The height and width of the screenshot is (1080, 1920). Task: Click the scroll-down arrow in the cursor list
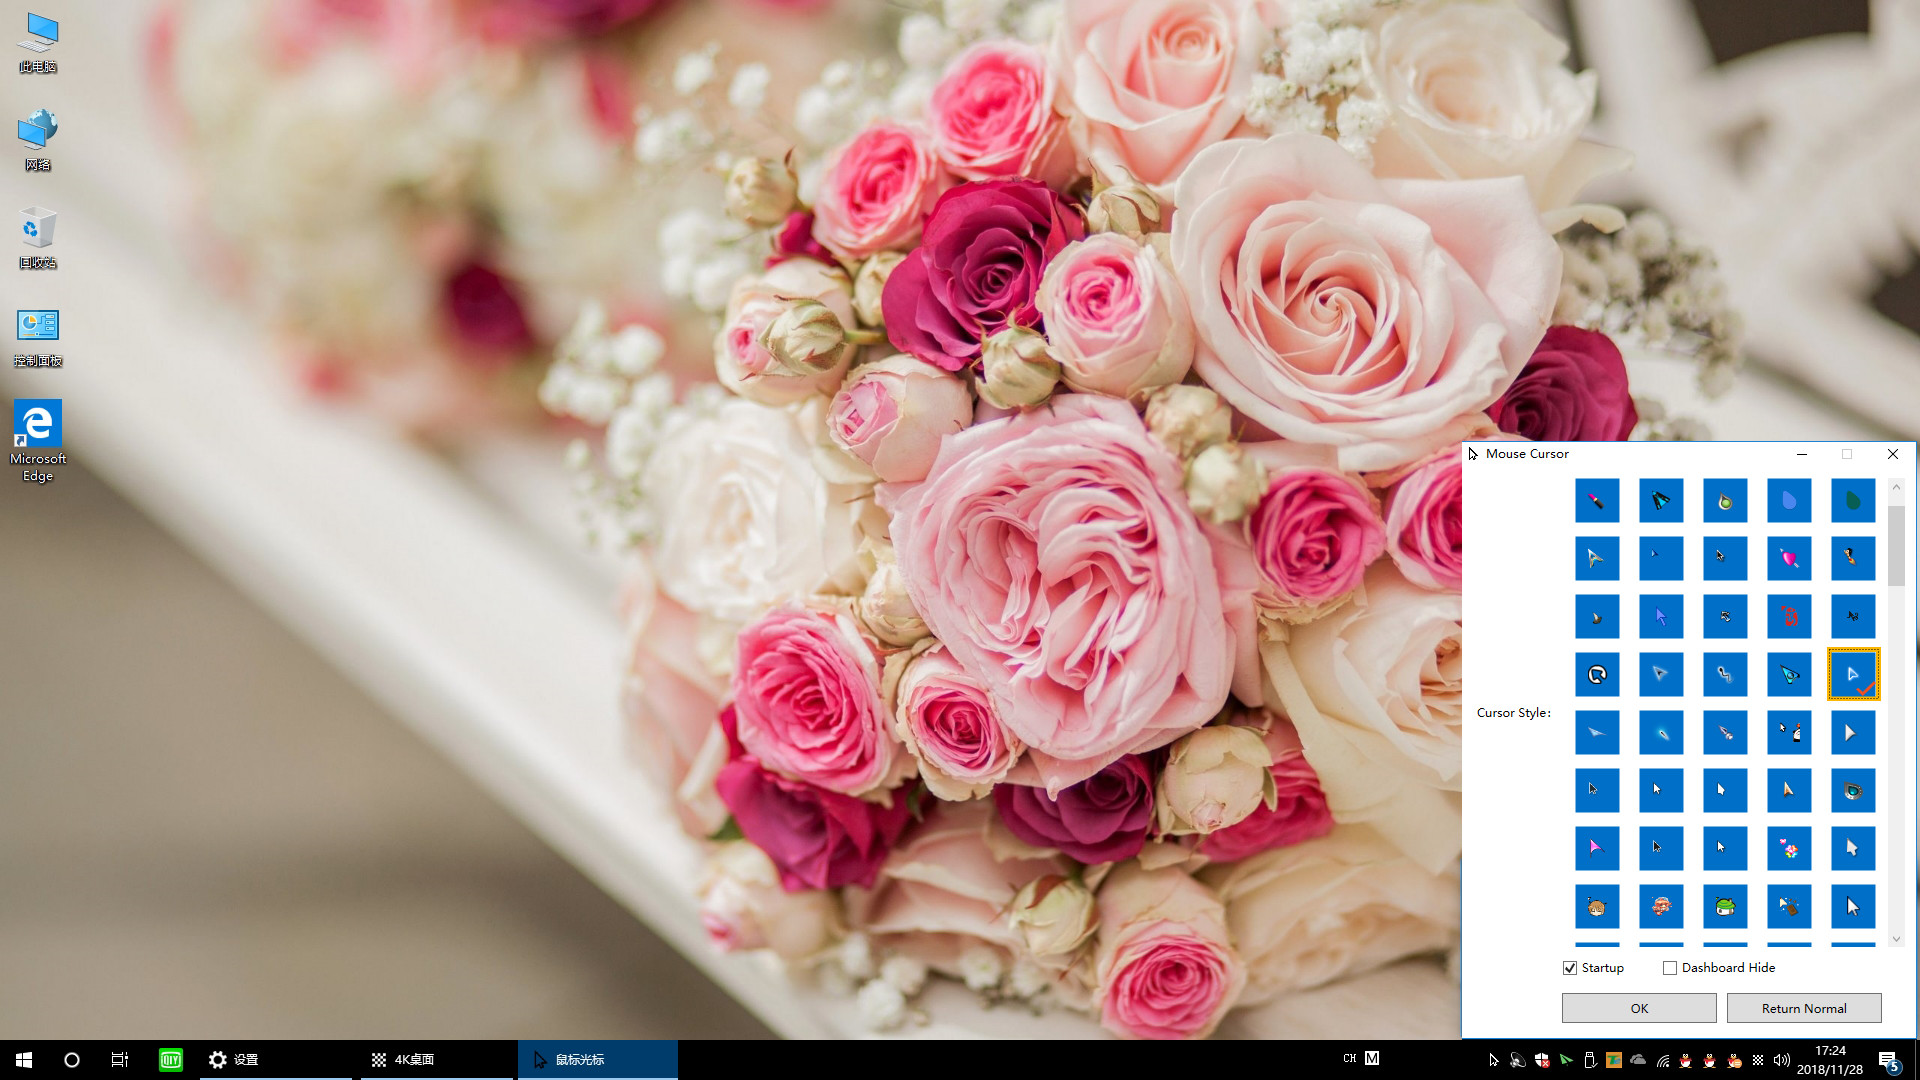point(1896,939)
